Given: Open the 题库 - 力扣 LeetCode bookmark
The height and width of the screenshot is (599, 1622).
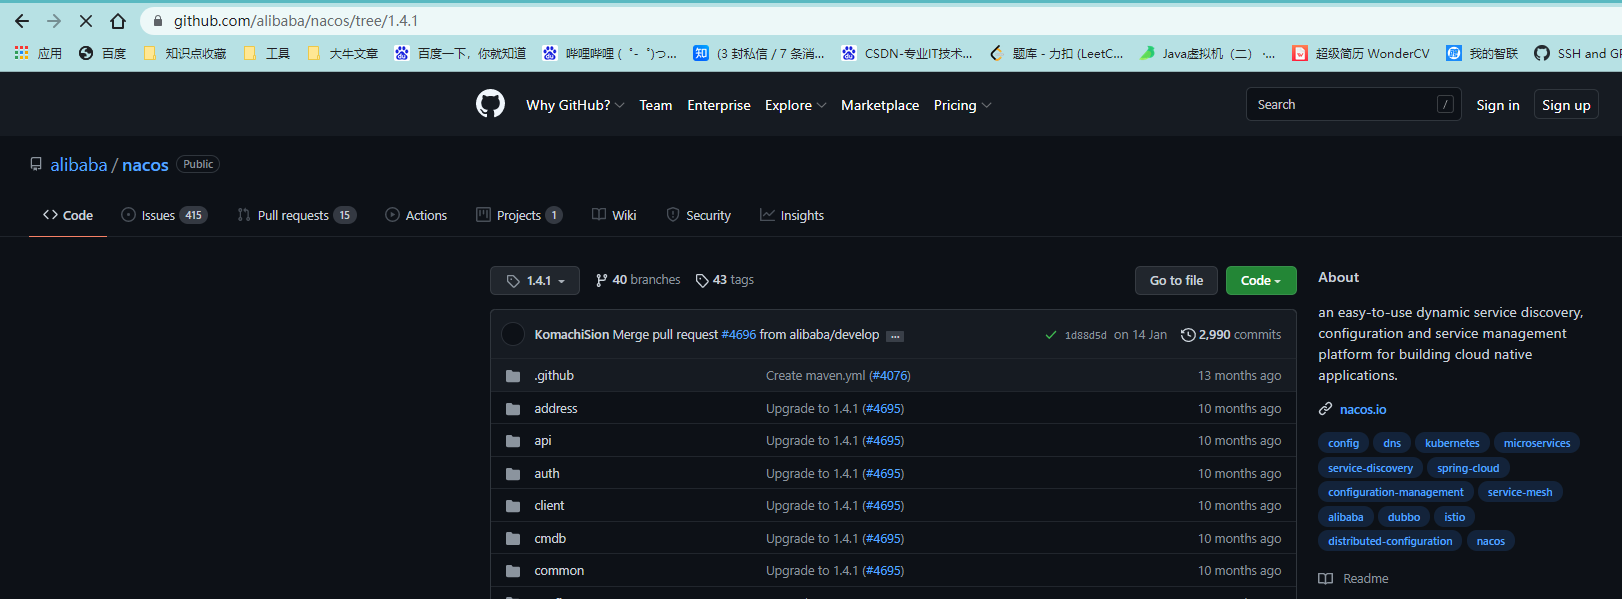Looking at the screenshot, I should 1057,53.
